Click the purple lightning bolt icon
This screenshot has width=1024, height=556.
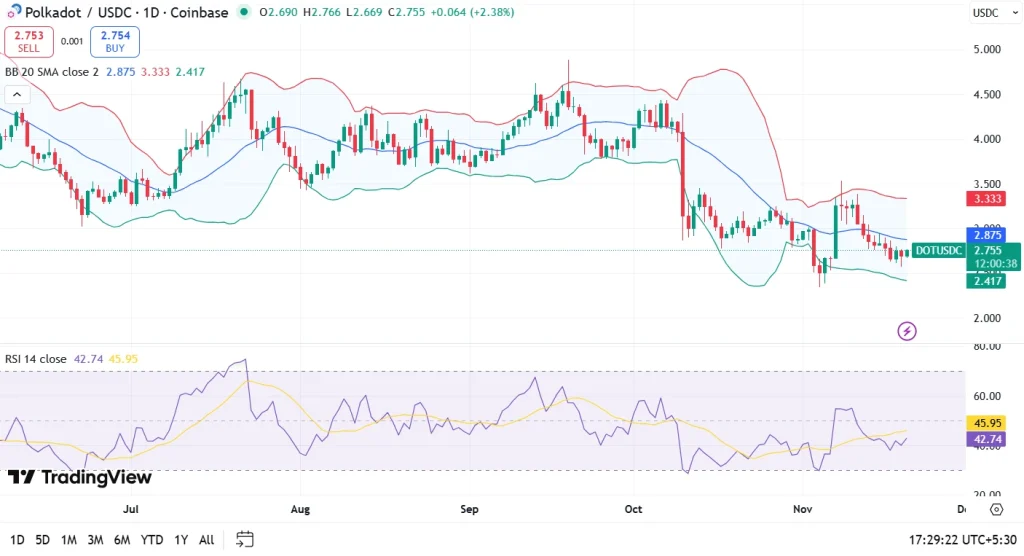907,331
